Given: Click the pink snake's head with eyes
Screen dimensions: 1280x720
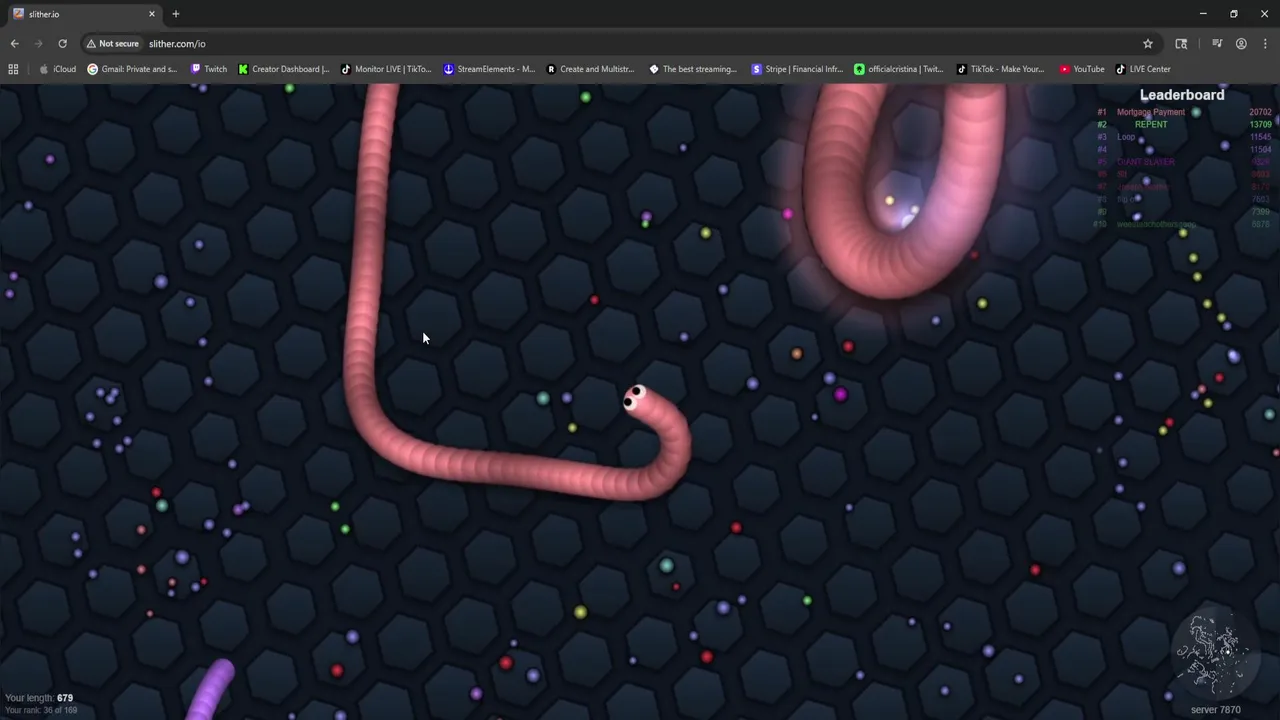Looking at the screenshot, I should [635, 398].
